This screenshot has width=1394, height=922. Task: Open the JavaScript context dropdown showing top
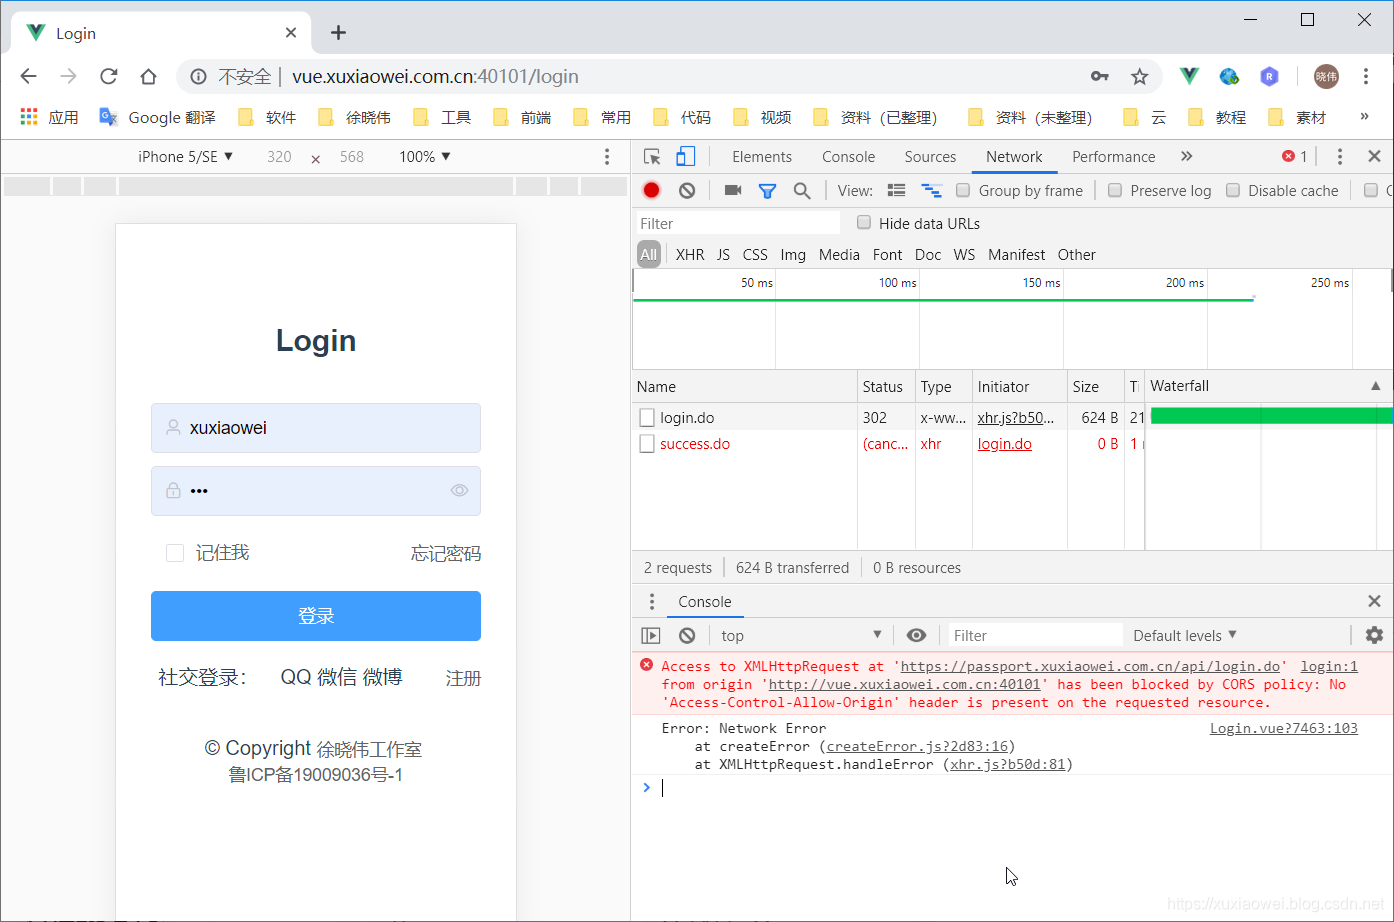800,634
